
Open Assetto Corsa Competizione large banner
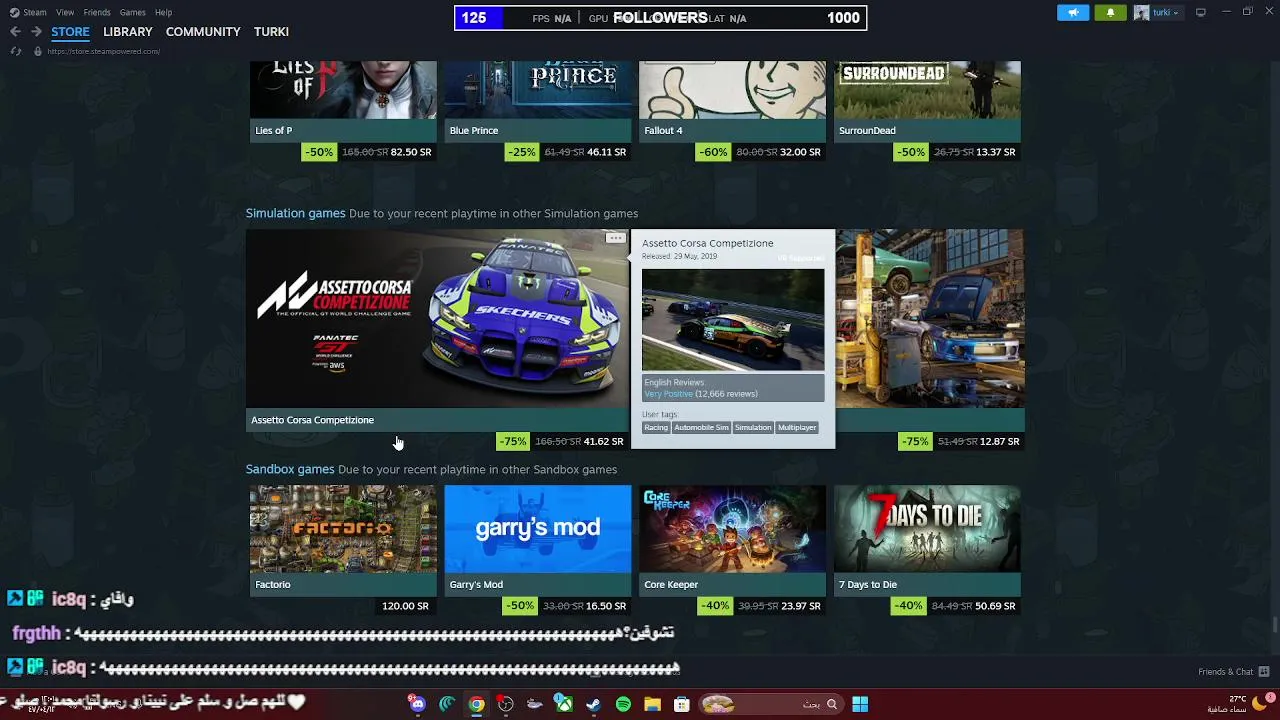click(437, 318)
